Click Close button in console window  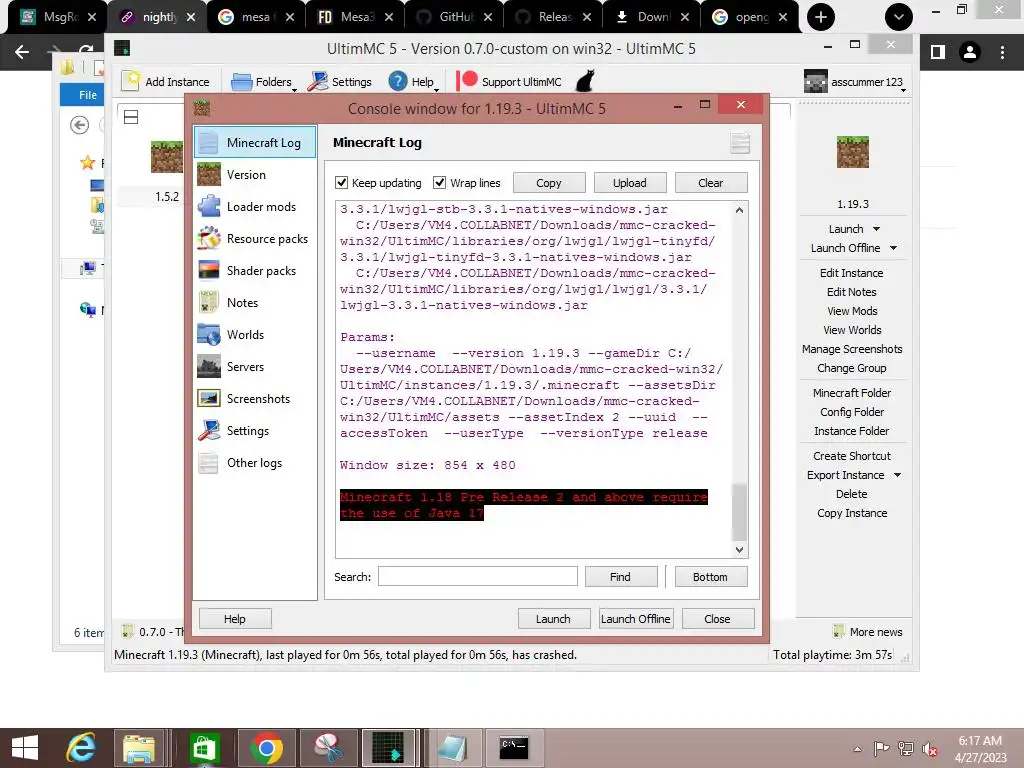pos(718,618)
